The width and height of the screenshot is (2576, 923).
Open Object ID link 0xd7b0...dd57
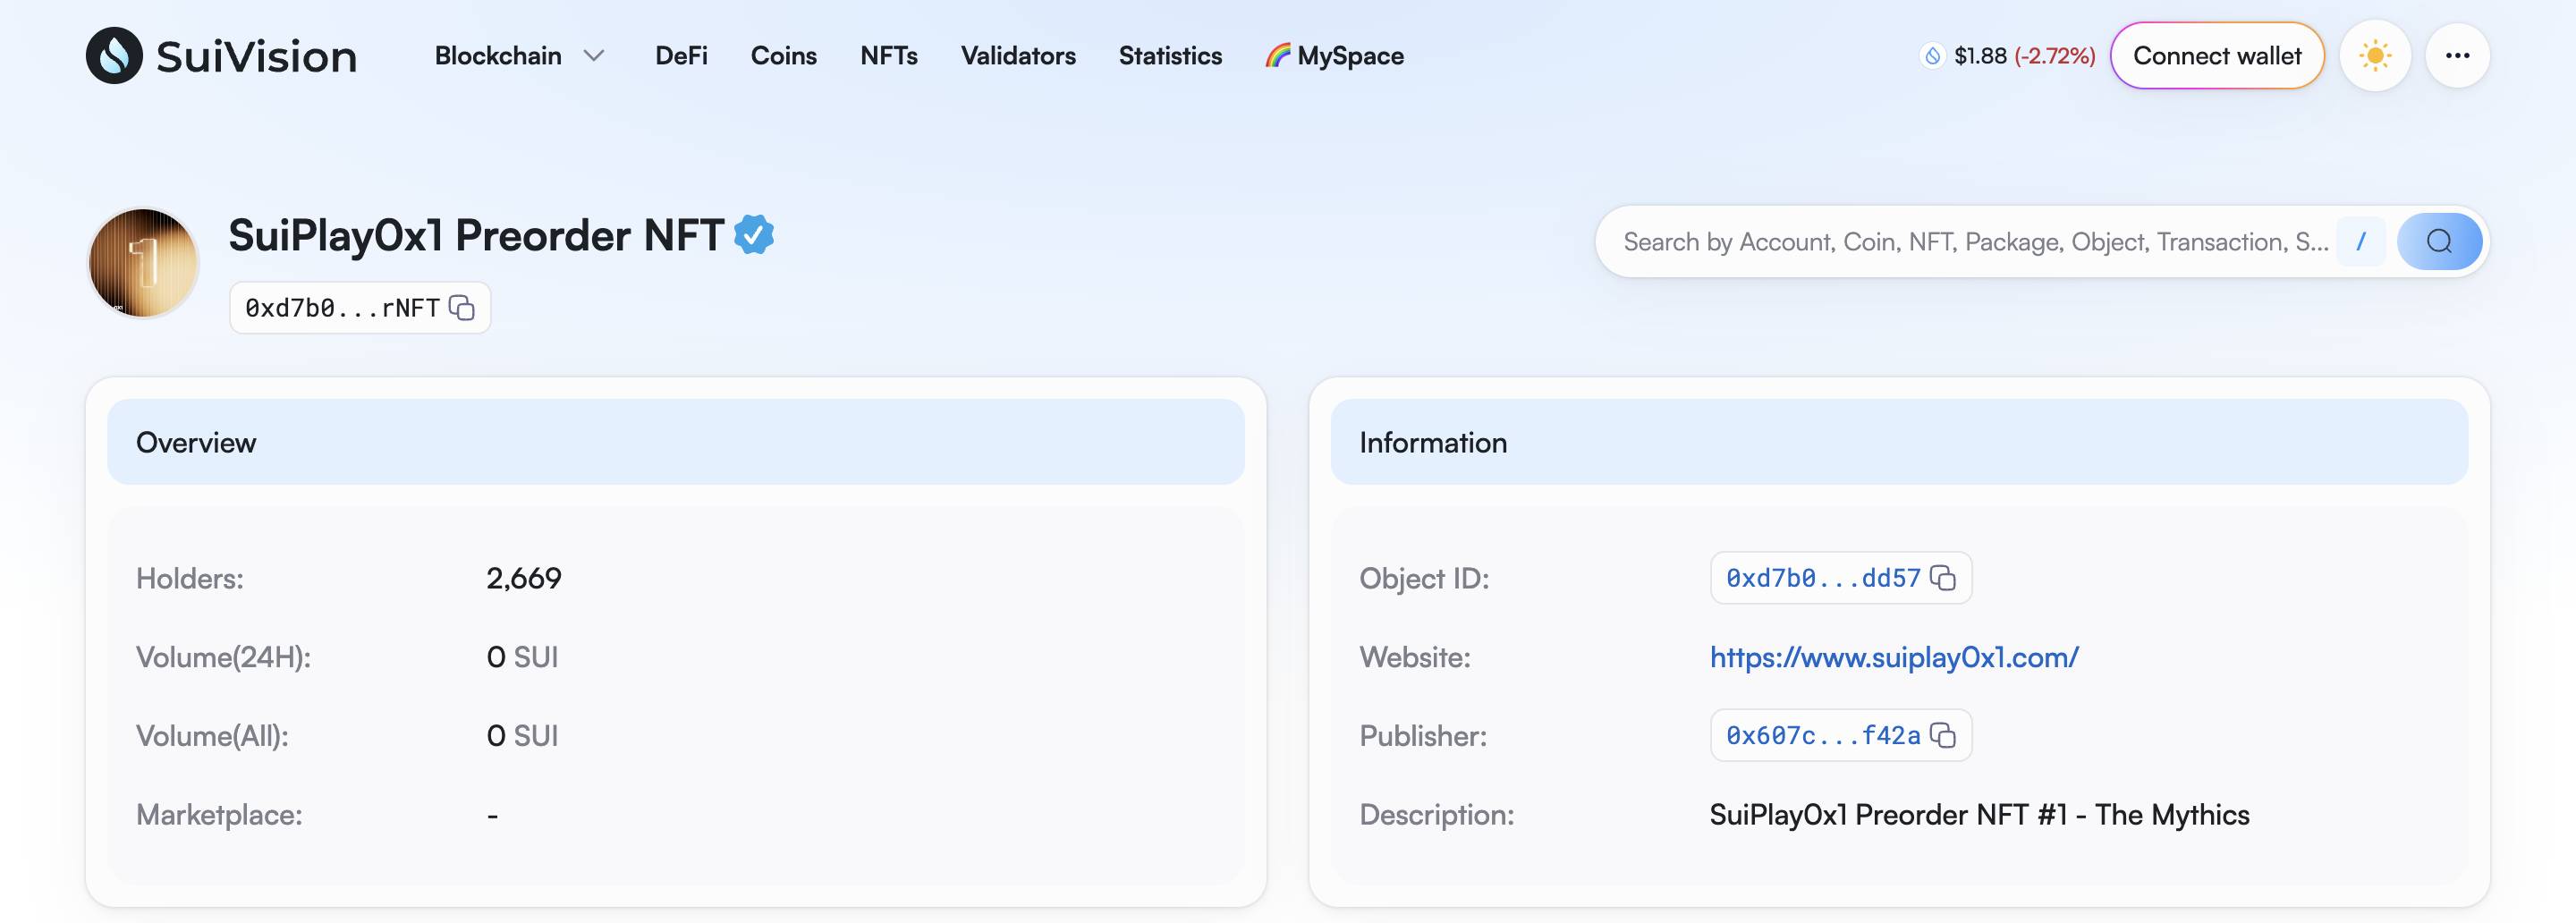[1823, 578]
